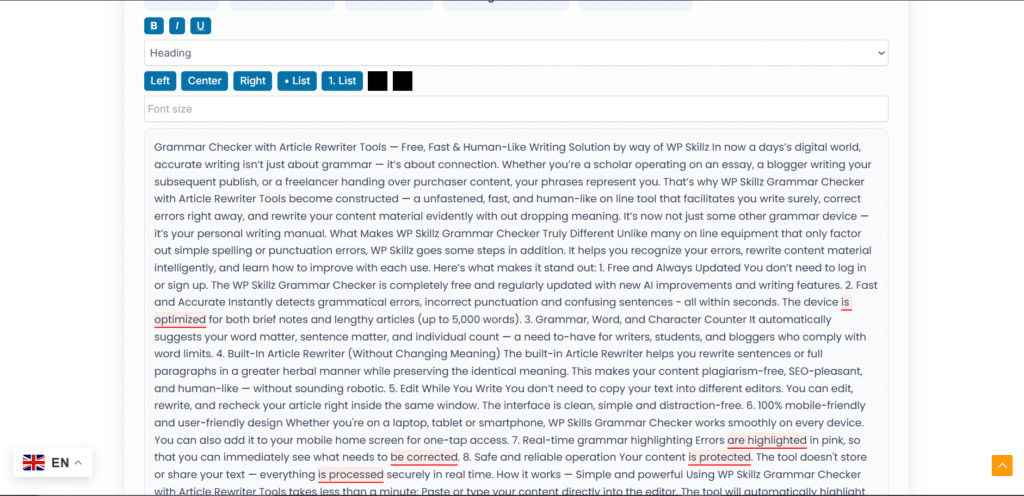Click the Font size input field
Viewport: 1024px width, 496px height.
[x=516, y=109]
